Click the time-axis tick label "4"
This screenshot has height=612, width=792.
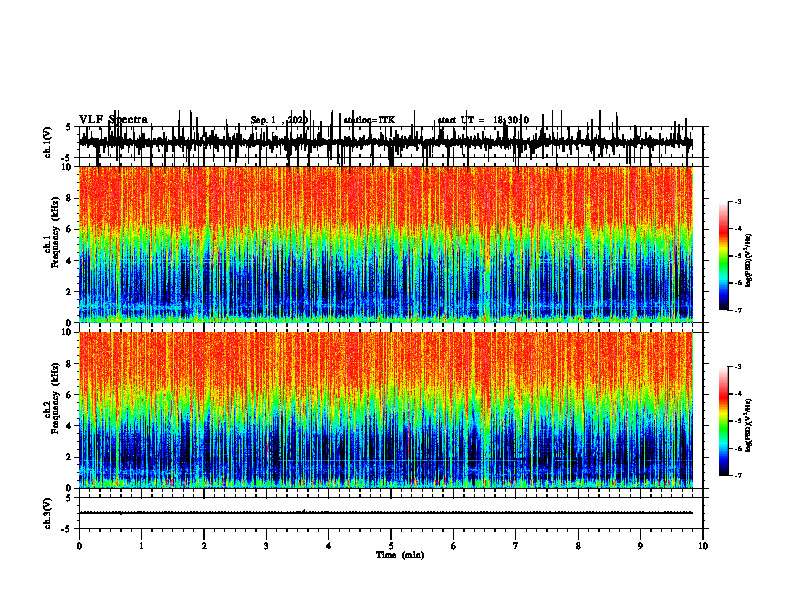[x=329, y=545]
